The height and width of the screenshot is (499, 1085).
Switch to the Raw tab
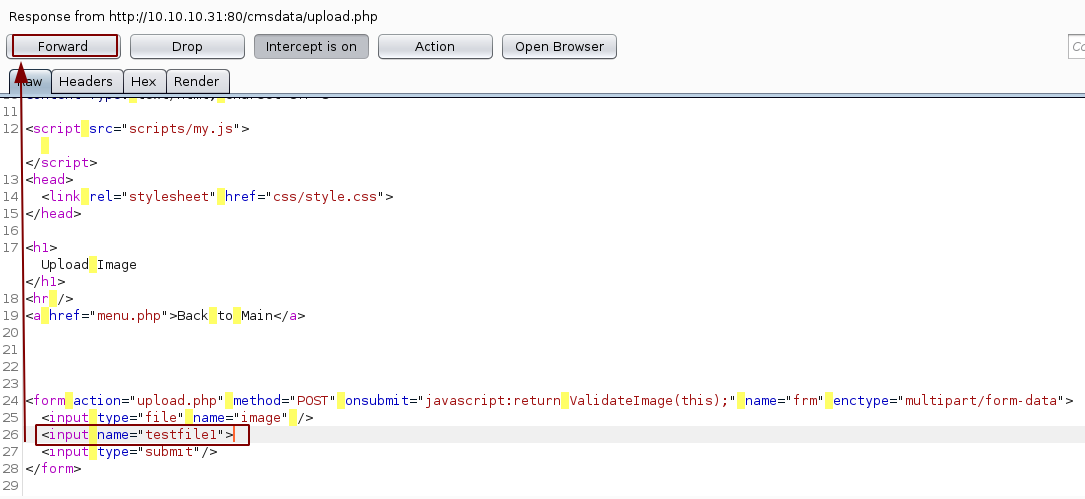pos(30,82)
